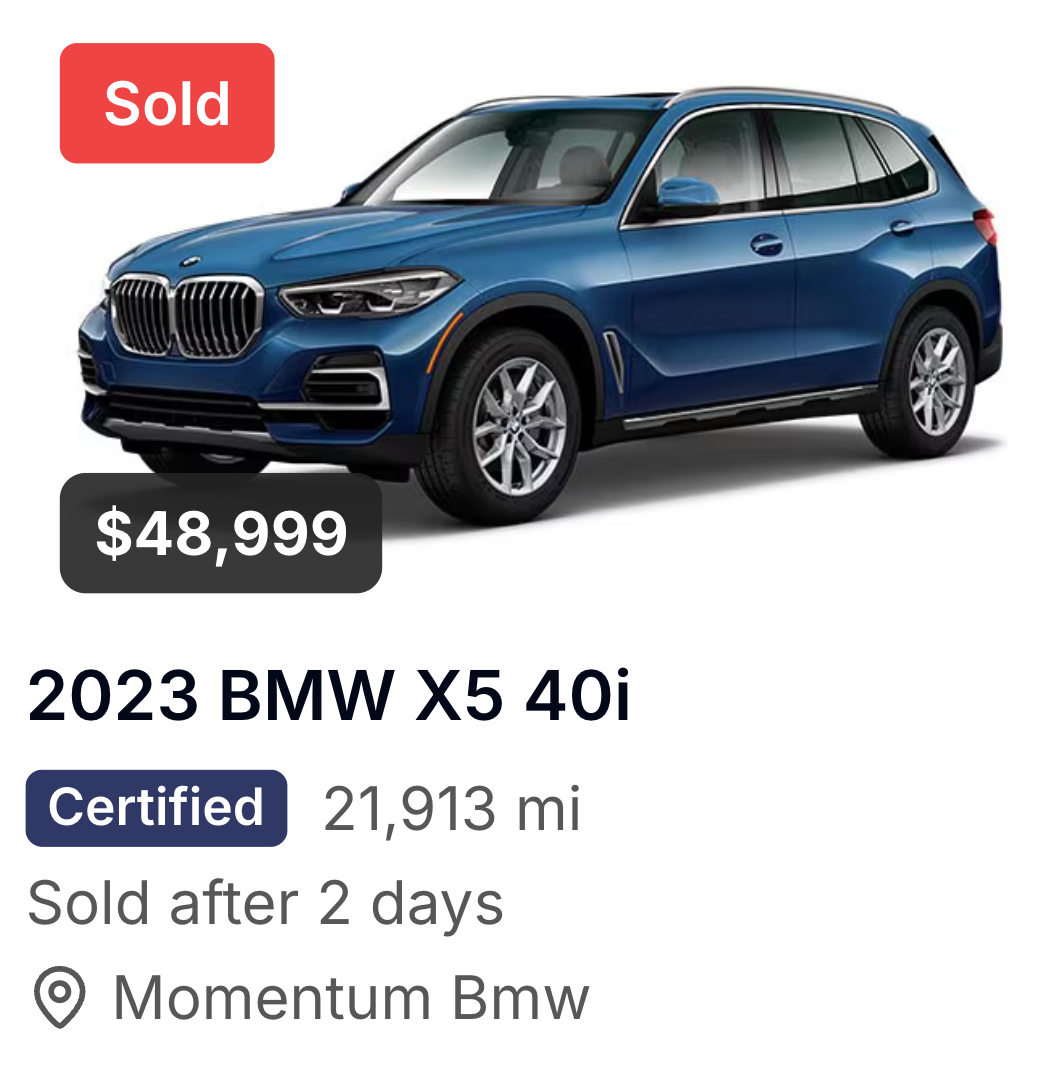Click the BMW emblem on the hood

pyautogui.click(x=190, y=261)
